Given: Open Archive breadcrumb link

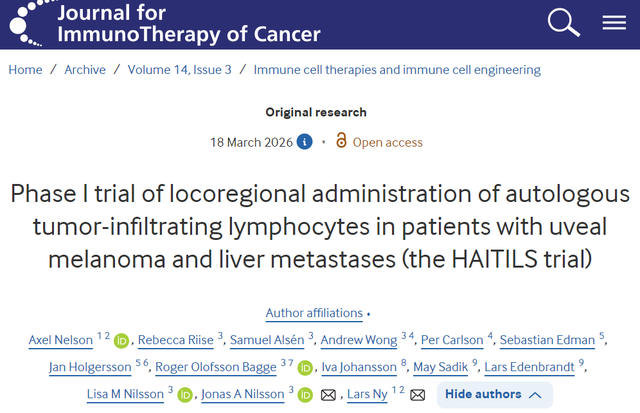Looking at the screenshot, I should click(84, 70).
